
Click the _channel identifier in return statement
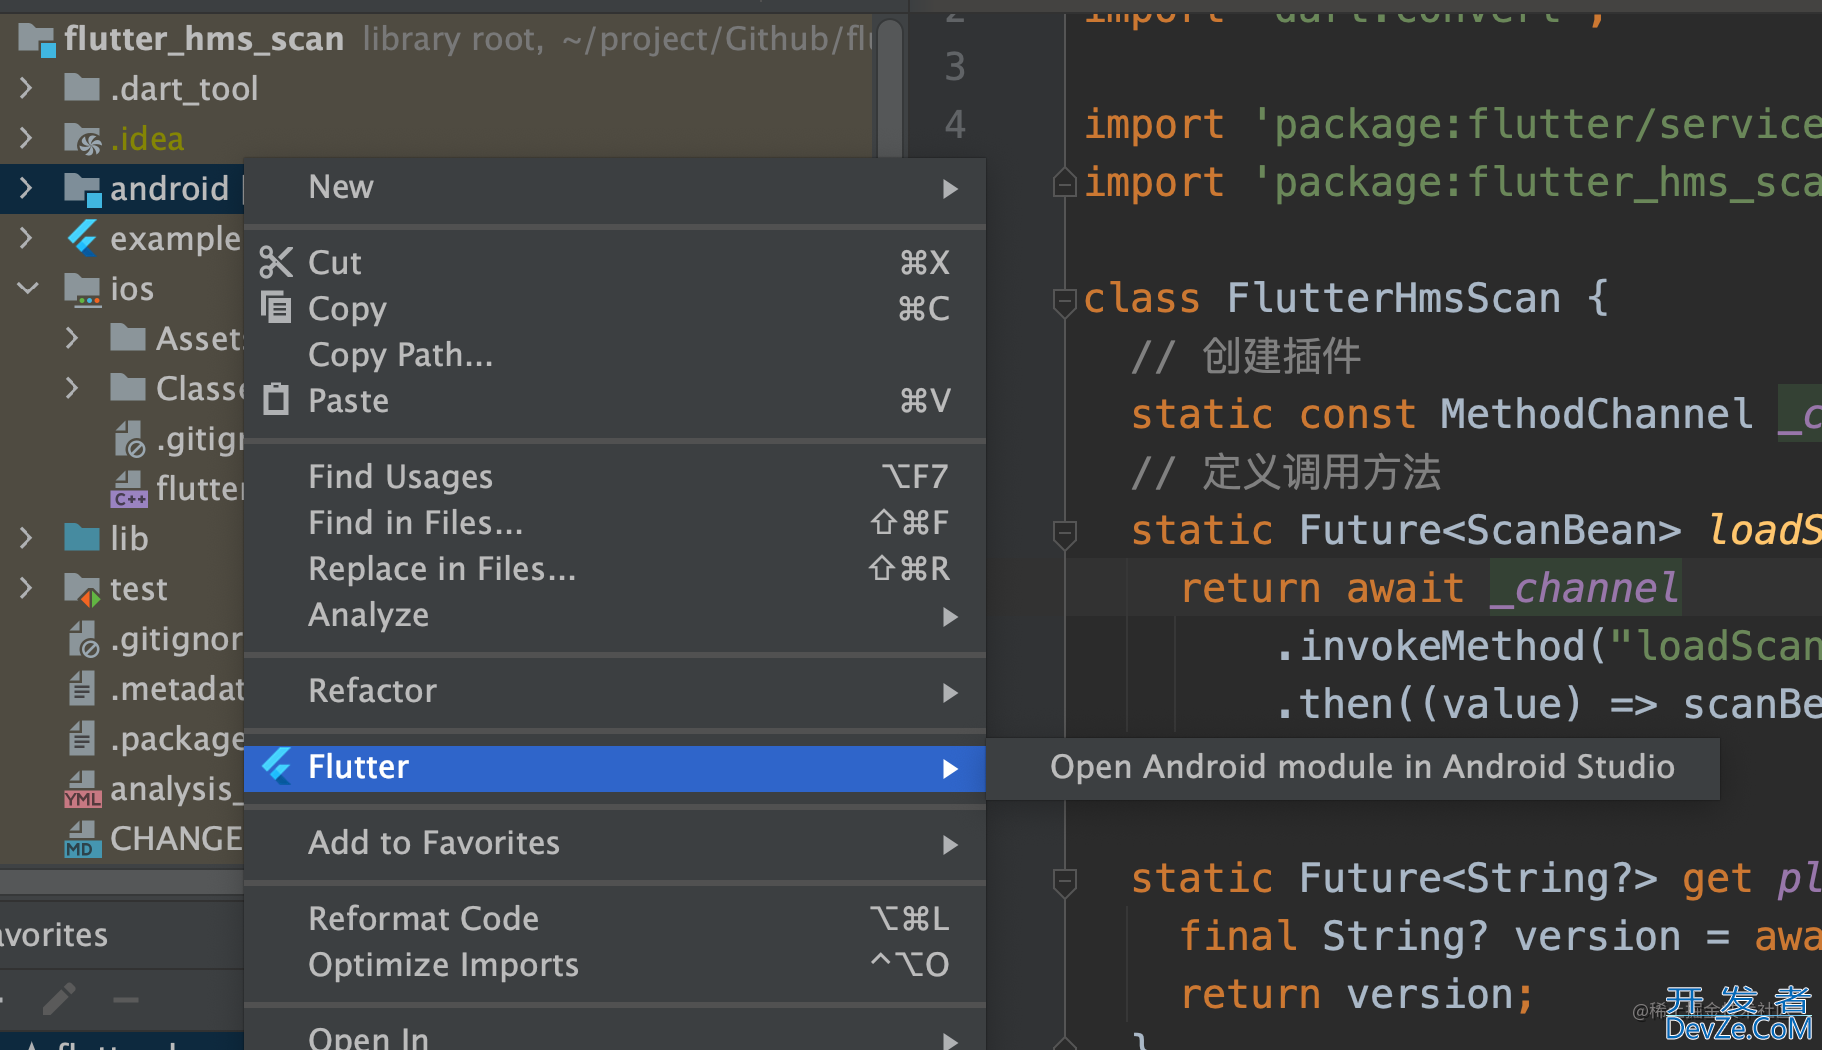click(x=1584, y=588)
